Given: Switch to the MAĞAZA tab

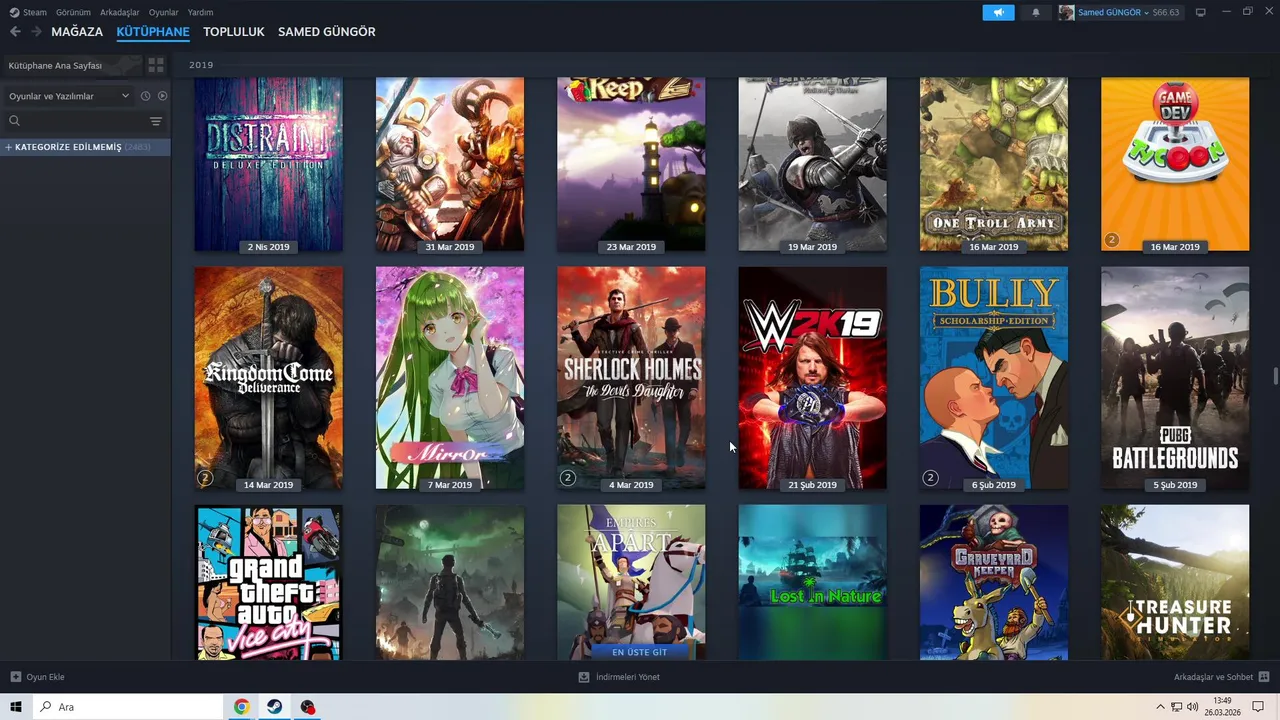Looking at the screenshot, I should tap(77, 32).
